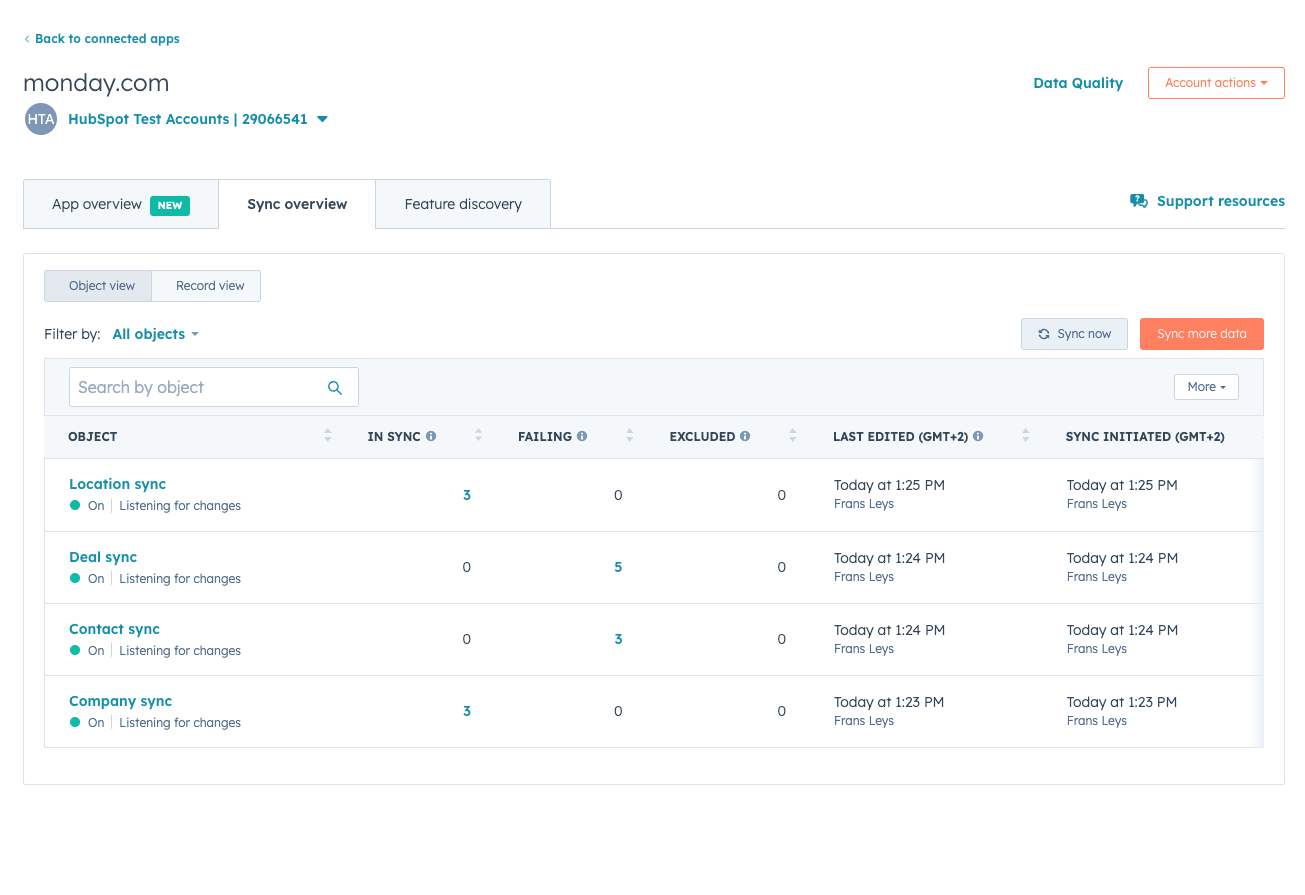This screenshot has height=895, width=1305.
Task: Switch to the Feature discovery tab
Action: [x=463, y=204]
